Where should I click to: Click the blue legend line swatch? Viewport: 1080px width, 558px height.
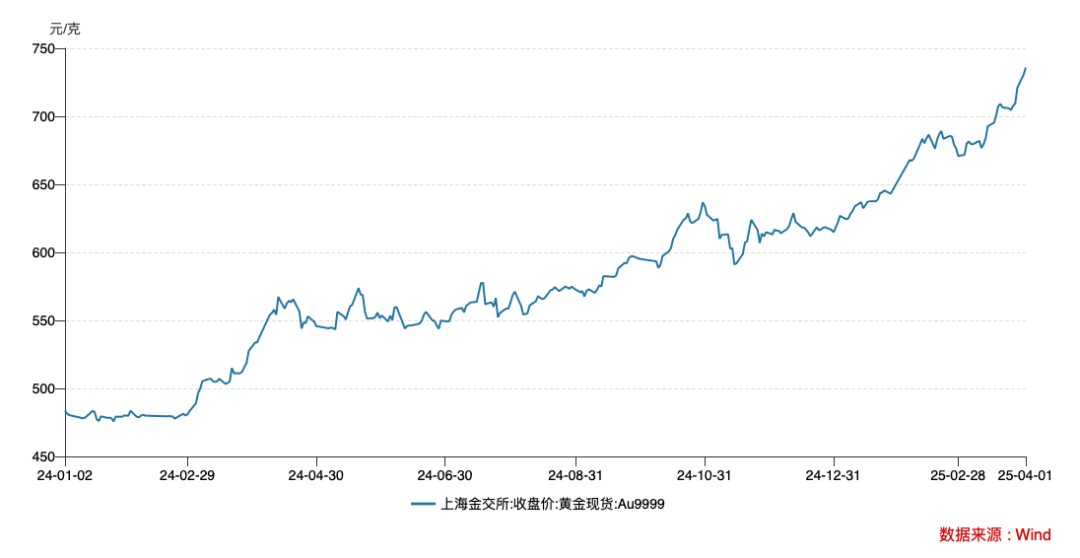click(x=423, y=504)
